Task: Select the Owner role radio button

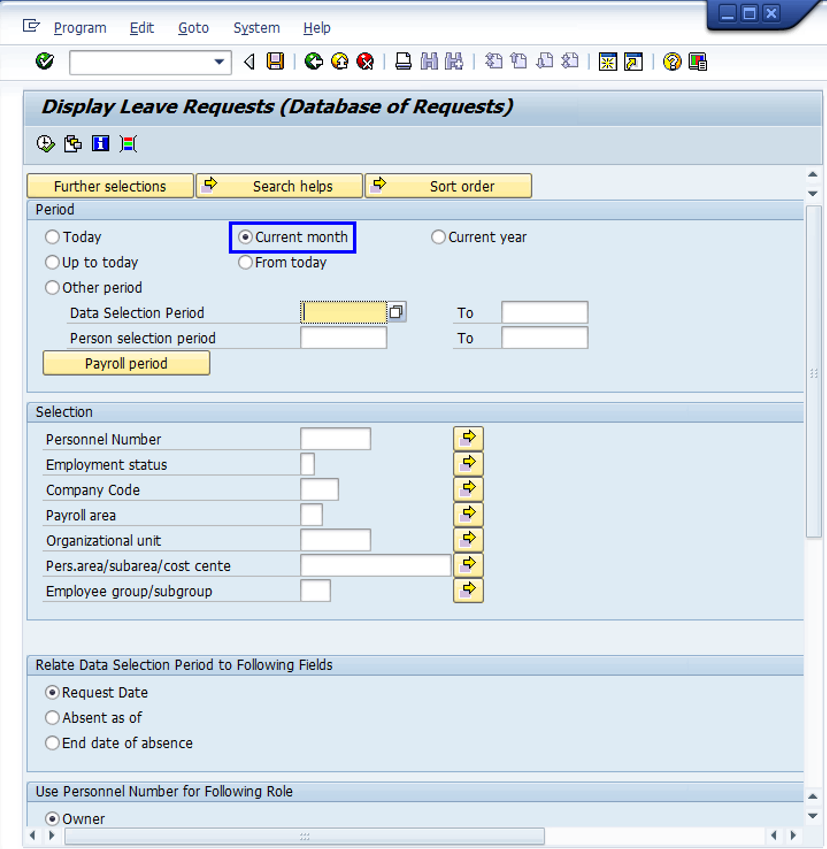Action: (52, 819)
